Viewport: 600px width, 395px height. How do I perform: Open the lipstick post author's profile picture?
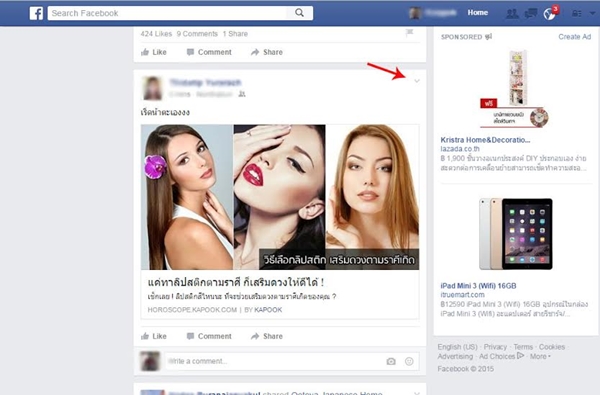point(152,88)
